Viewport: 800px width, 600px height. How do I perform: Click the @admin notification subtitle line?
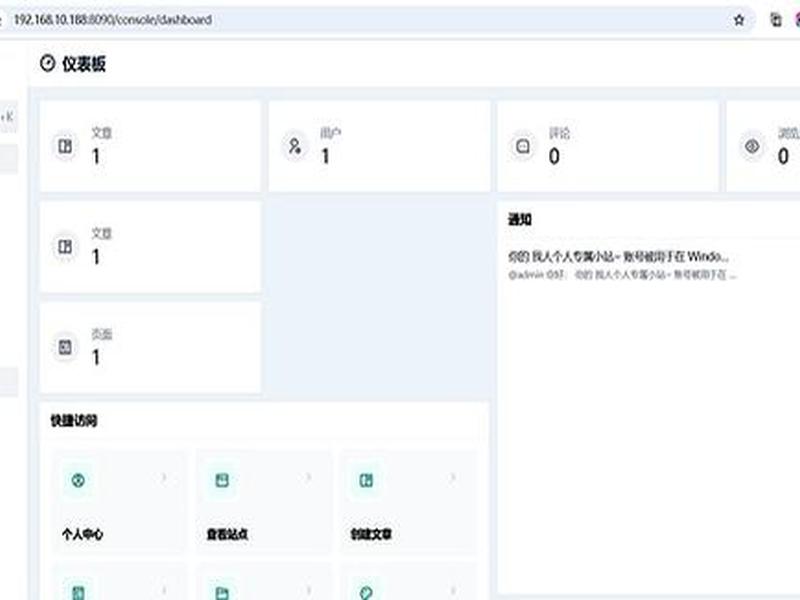tap(622, 274)
